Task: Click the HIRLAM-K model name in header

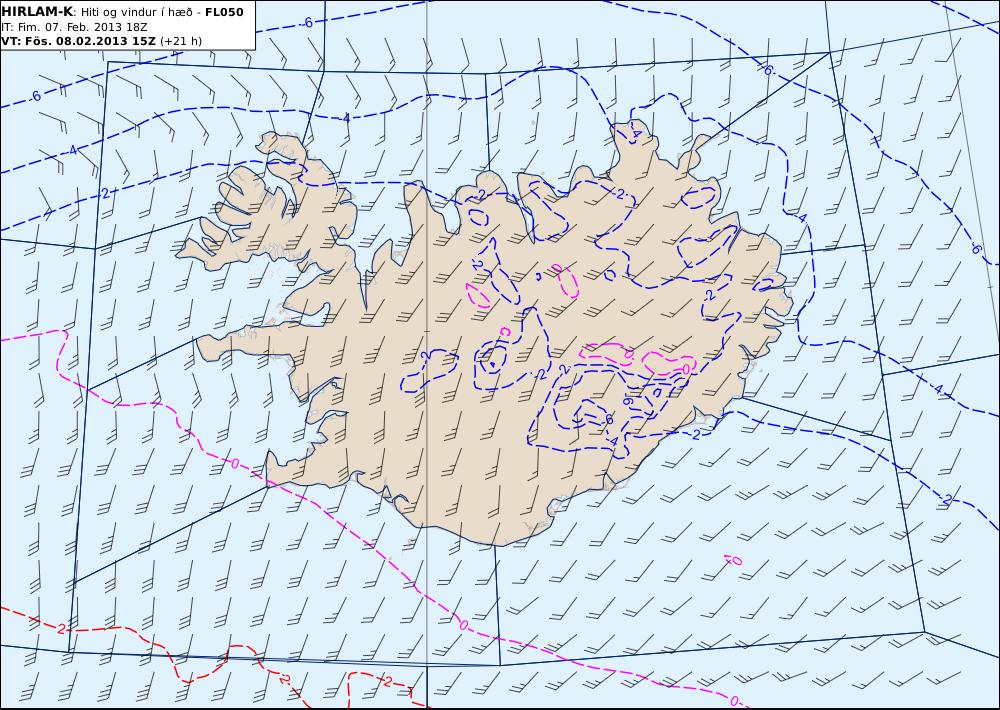Action: coord(37,11)
